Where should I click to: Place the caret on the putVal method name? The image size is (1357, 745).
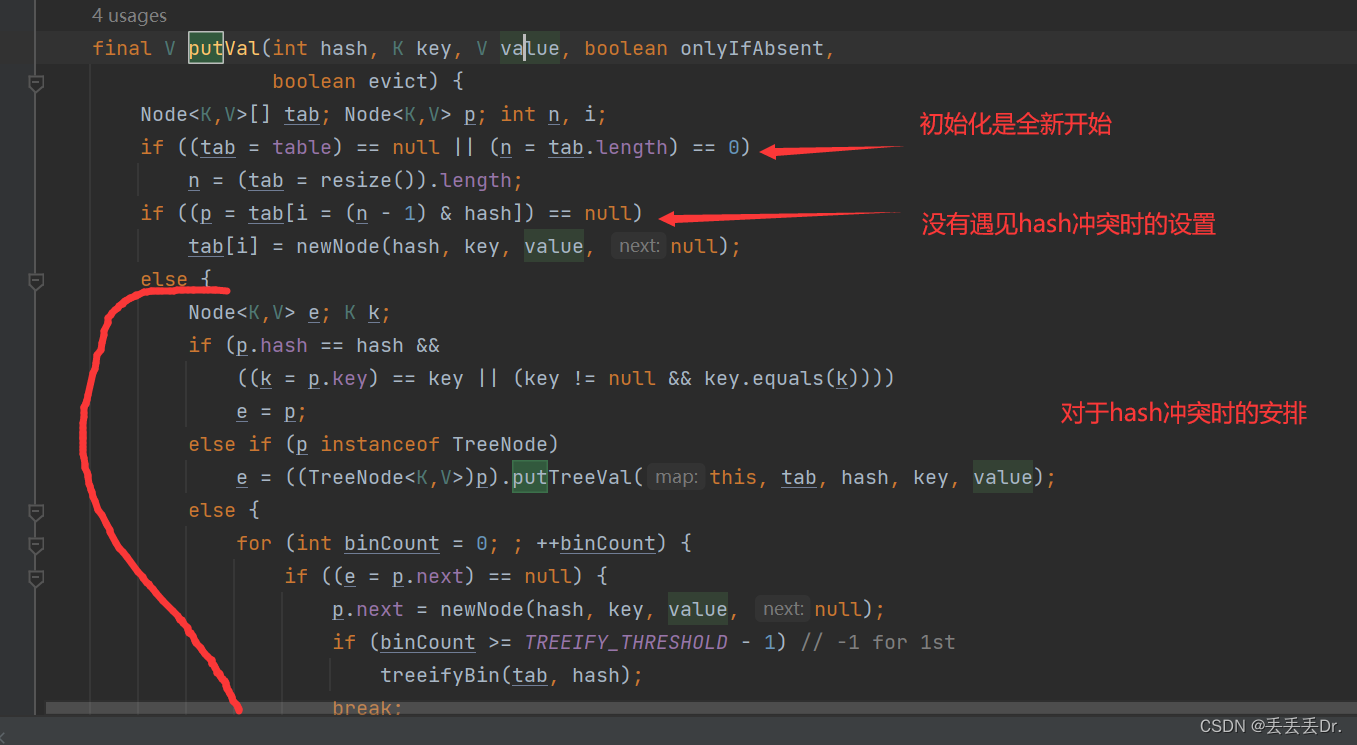224,48
